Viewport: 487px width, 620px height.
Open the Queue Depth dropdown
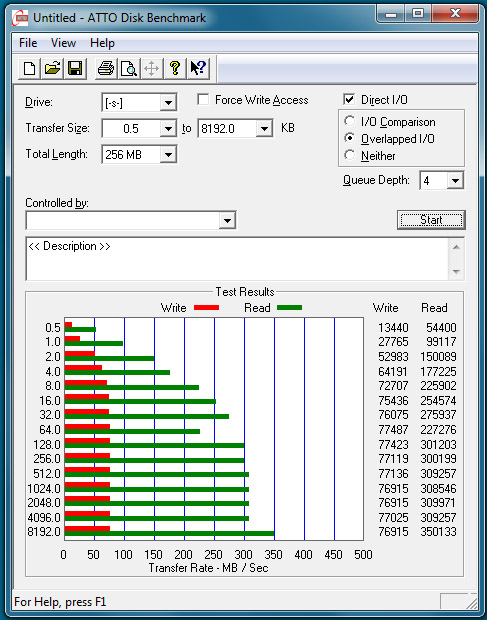point(455,181)
